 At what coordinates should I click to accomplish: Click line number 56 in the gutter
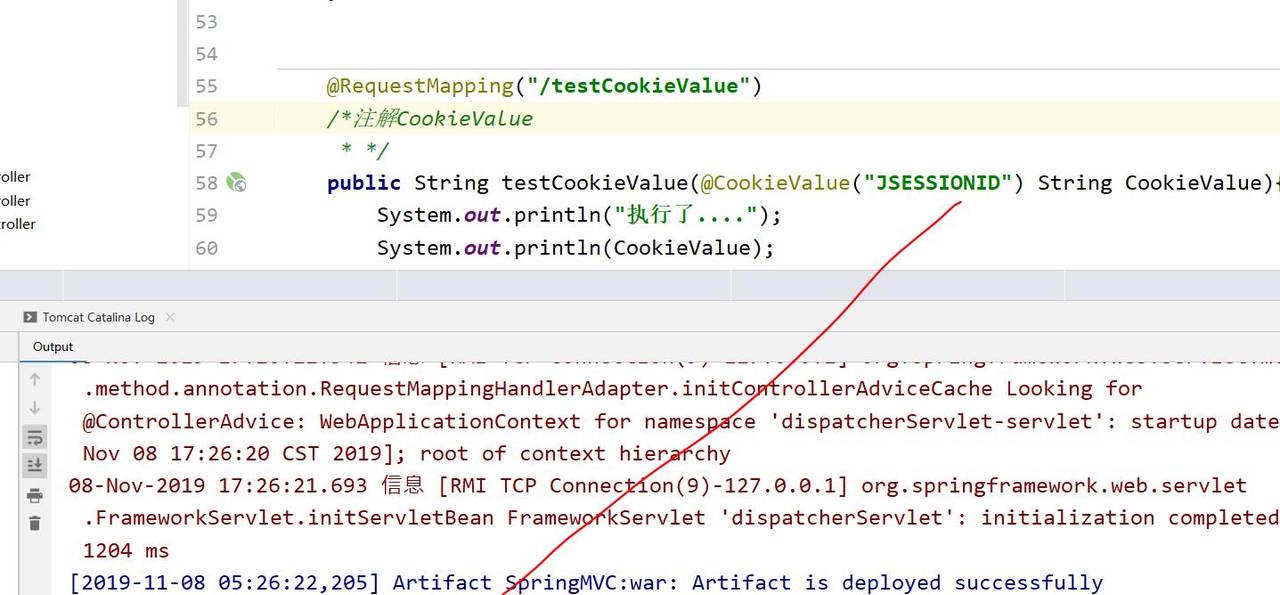tap(206, 119)
